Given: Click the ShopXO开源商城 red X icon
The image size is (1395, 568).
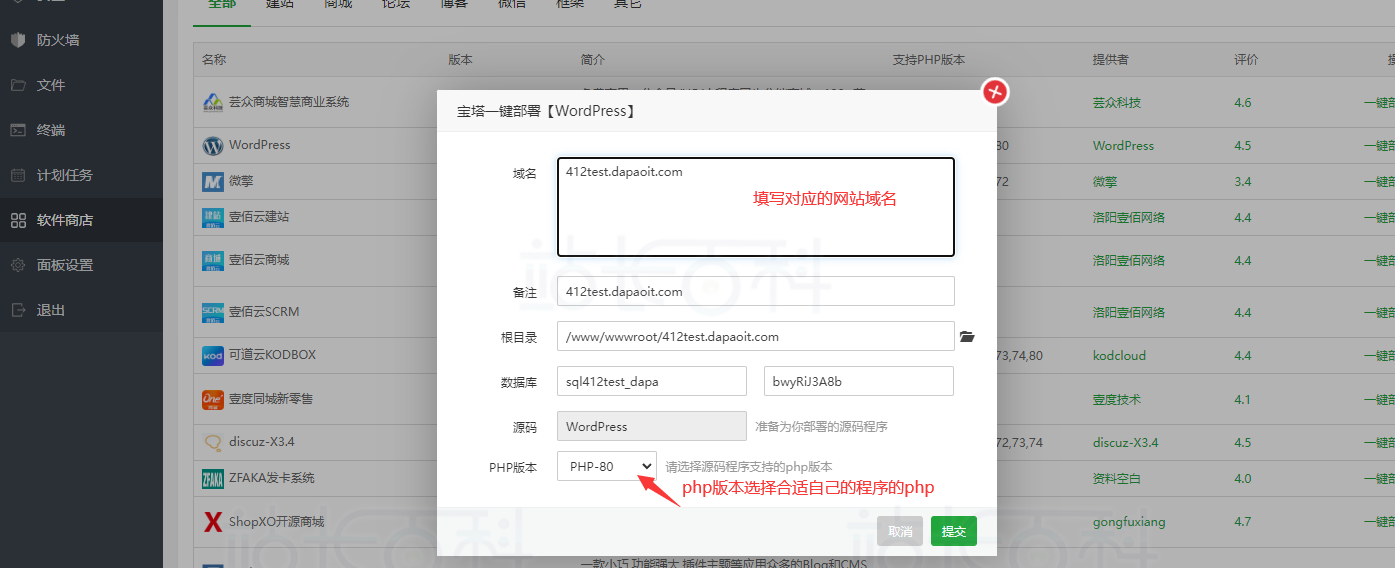Looking at the screenshot, I should pos(213,522).
